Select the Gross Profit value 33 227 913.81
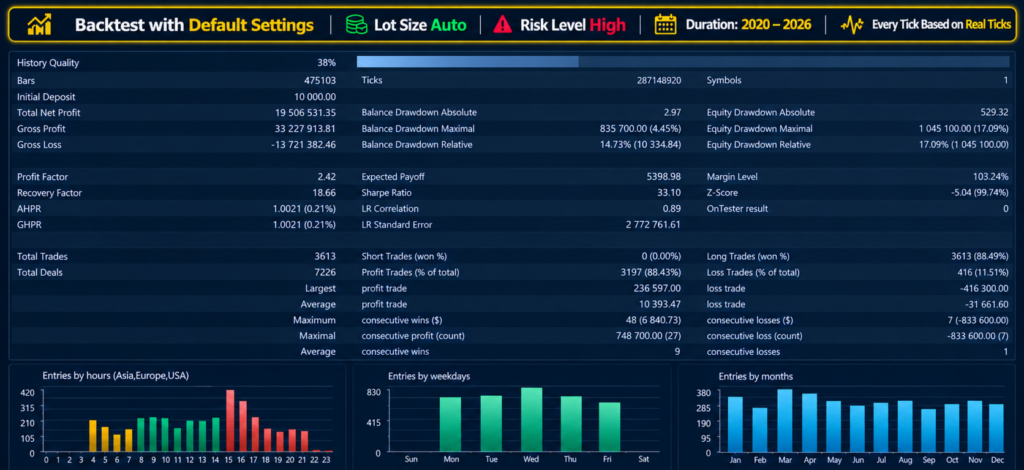The image size is (1024, 470). click(306, 129)
